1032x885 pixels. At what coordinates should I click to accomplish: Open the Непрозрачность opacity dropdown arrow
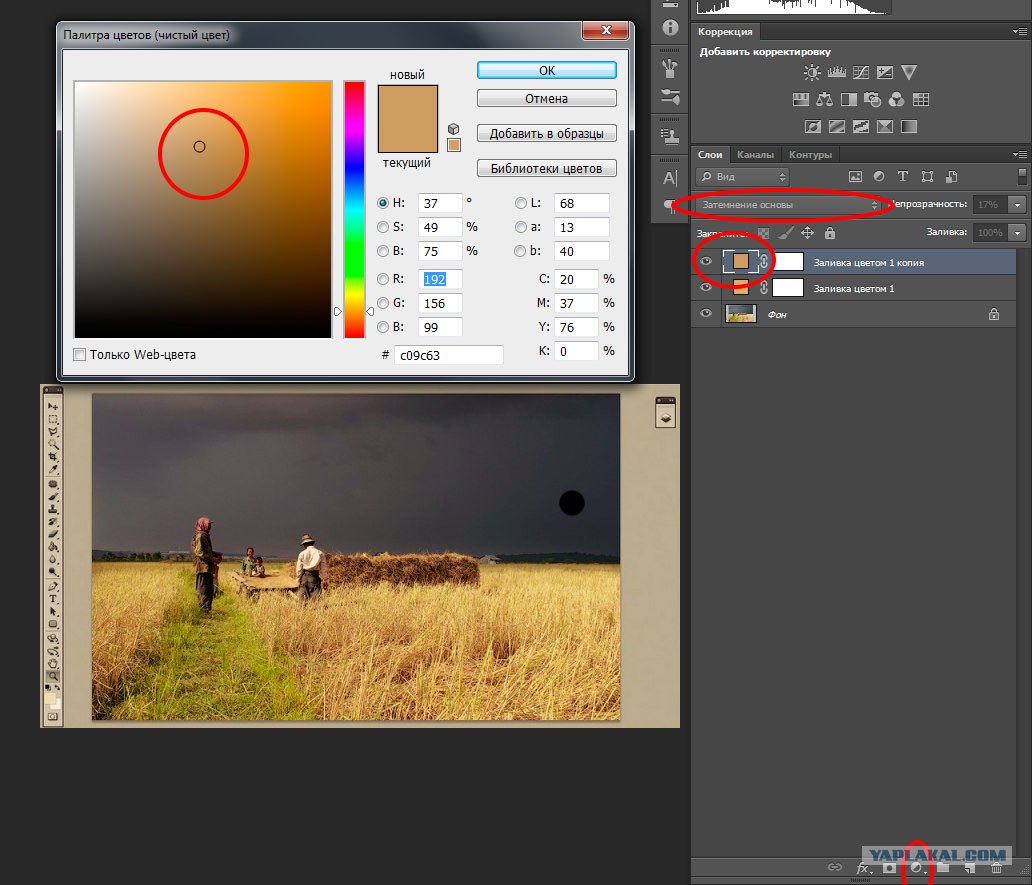pyautogui.click(x=1017, y=205)
